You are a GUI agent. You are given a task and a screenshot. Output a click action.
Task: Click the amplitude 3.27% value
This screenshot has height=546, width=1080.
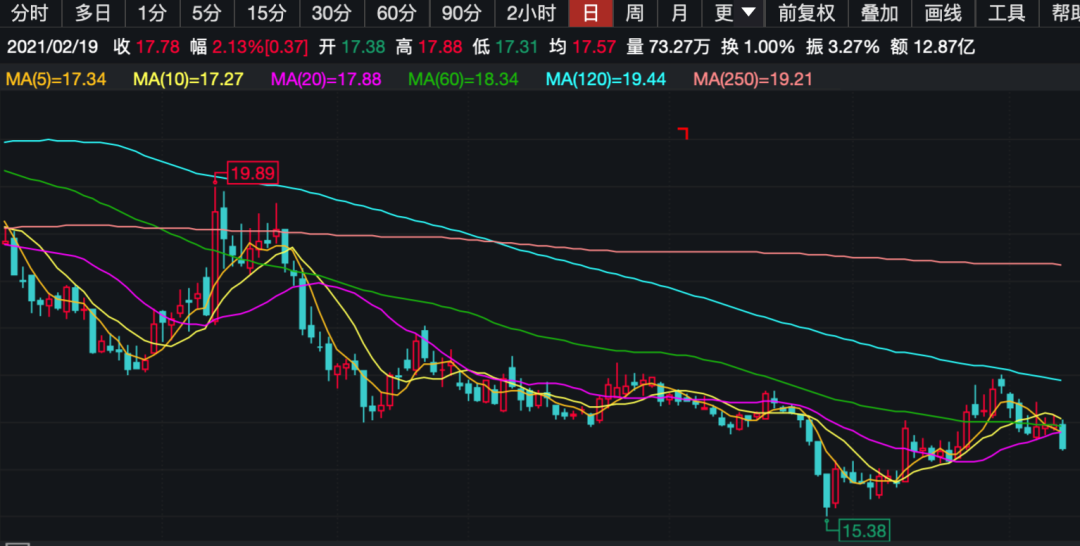tap(853, 47)
